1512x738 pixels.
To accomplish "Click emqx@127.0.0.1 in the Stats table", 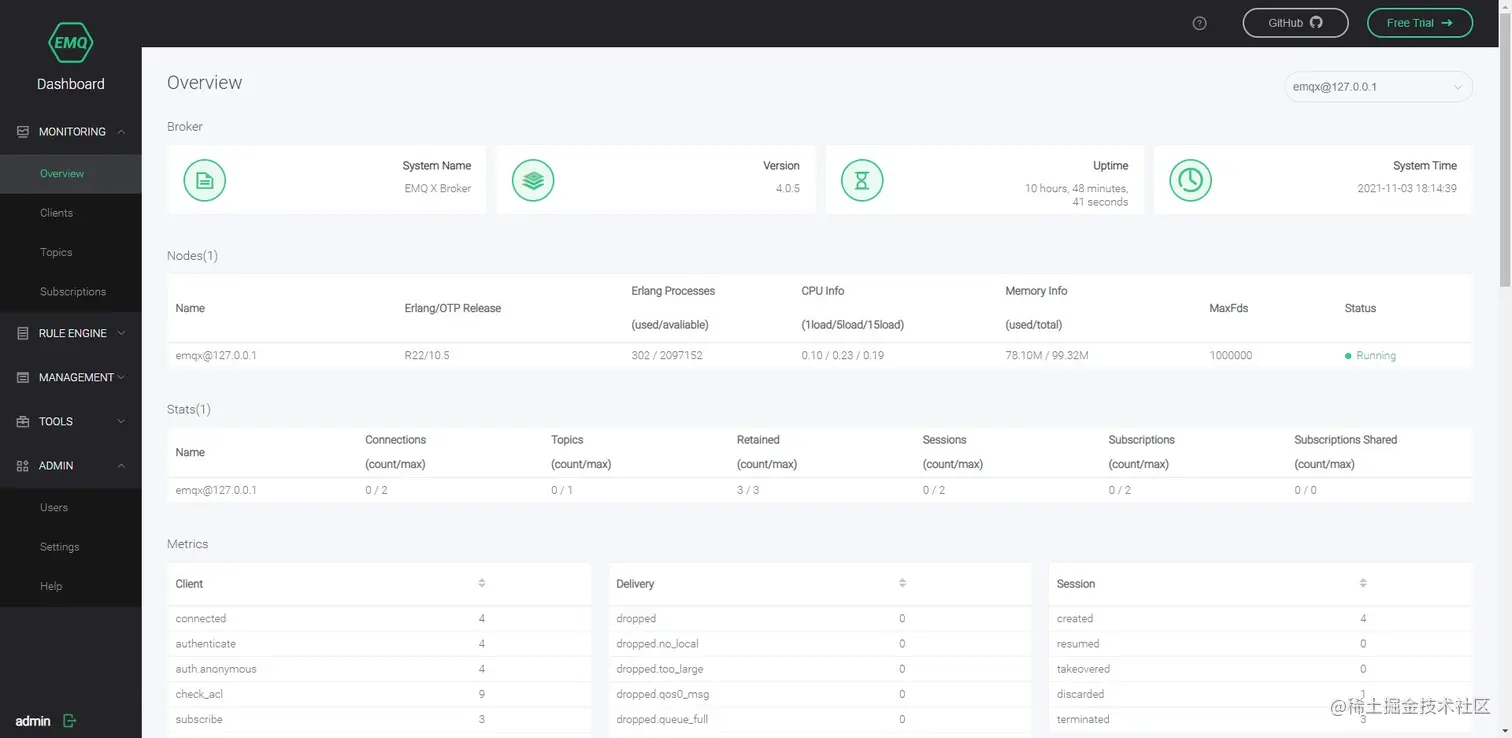I will click(216, 490).
